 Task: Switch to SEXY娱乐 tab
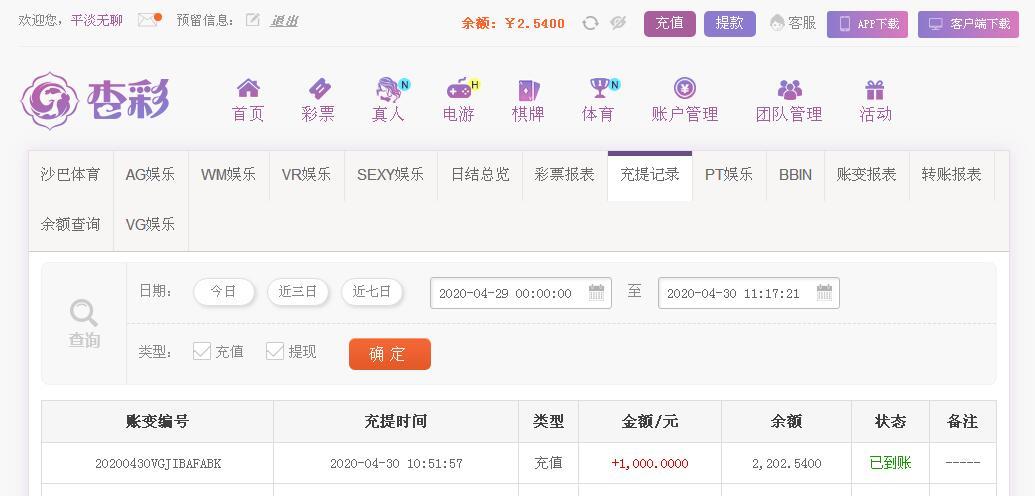(x=390, y=175)
